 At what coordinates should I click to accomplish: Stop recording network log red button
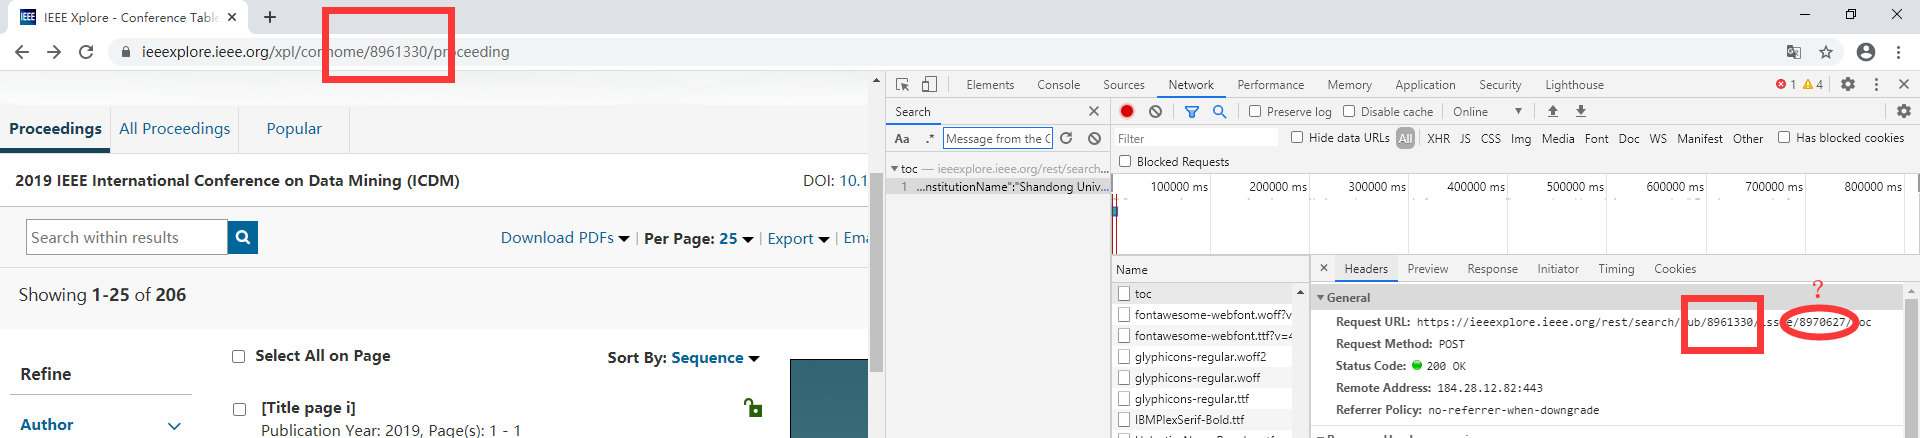point(1127,111)
